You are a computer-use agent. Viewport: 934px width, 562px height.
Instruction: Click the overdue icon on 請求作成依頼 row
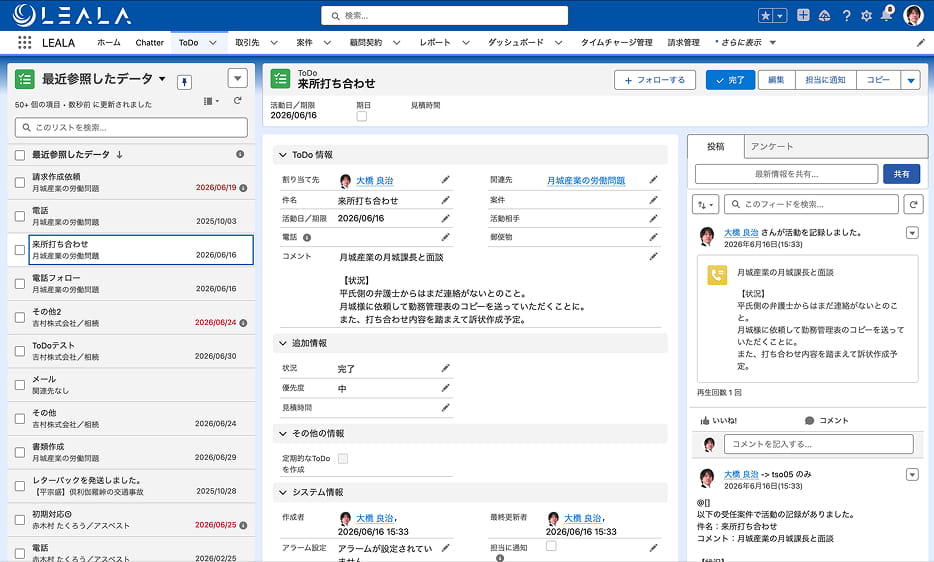tap(243, 188)
